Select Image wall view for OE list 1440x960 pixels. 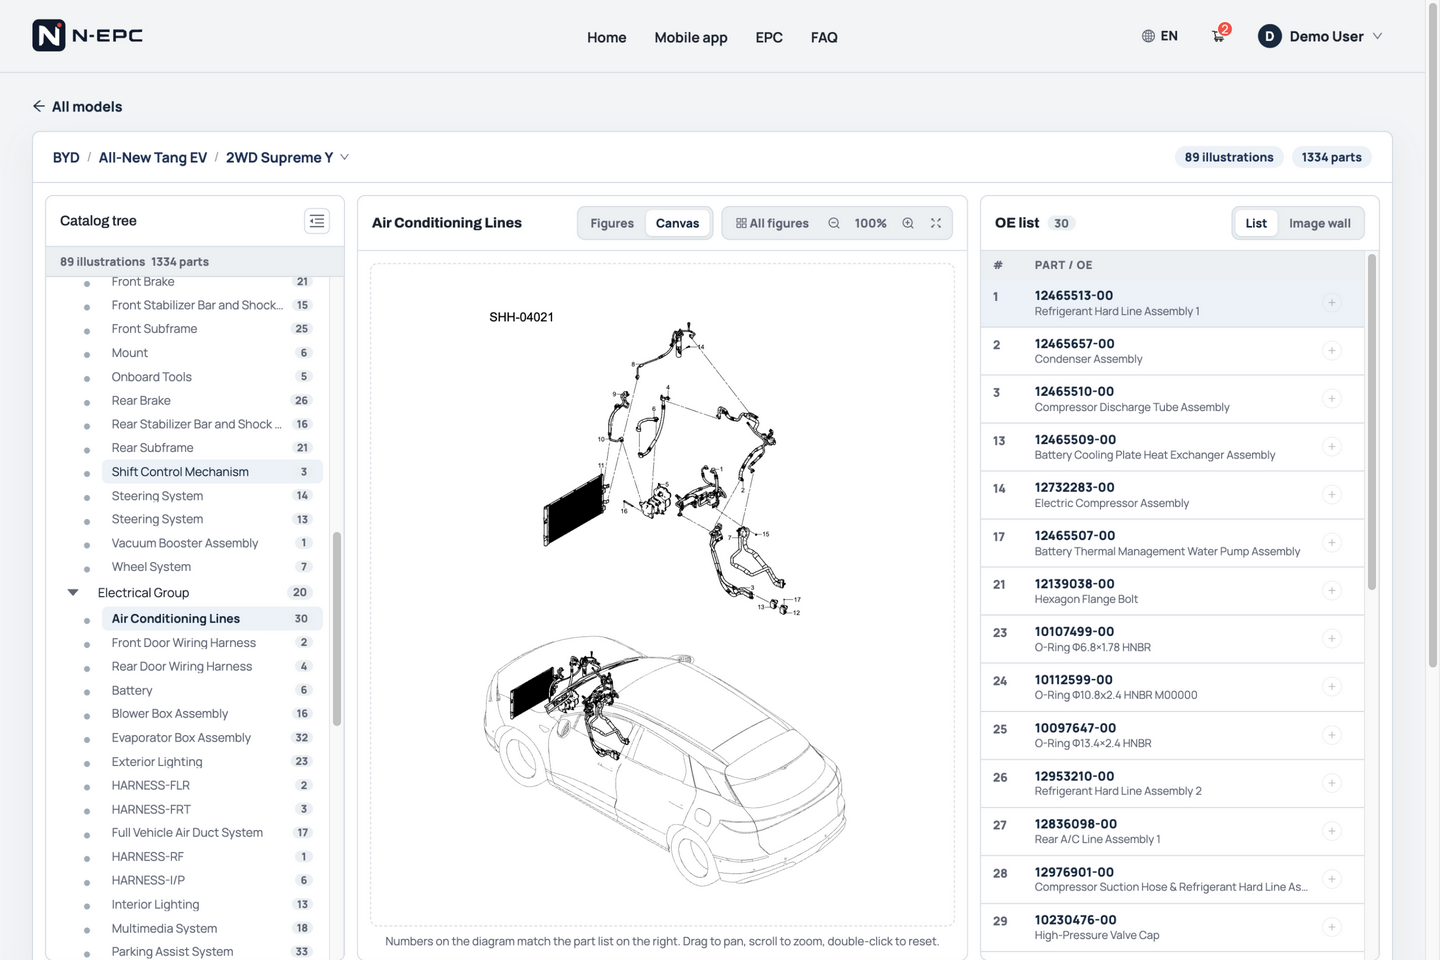click(x=1319, y=223)
